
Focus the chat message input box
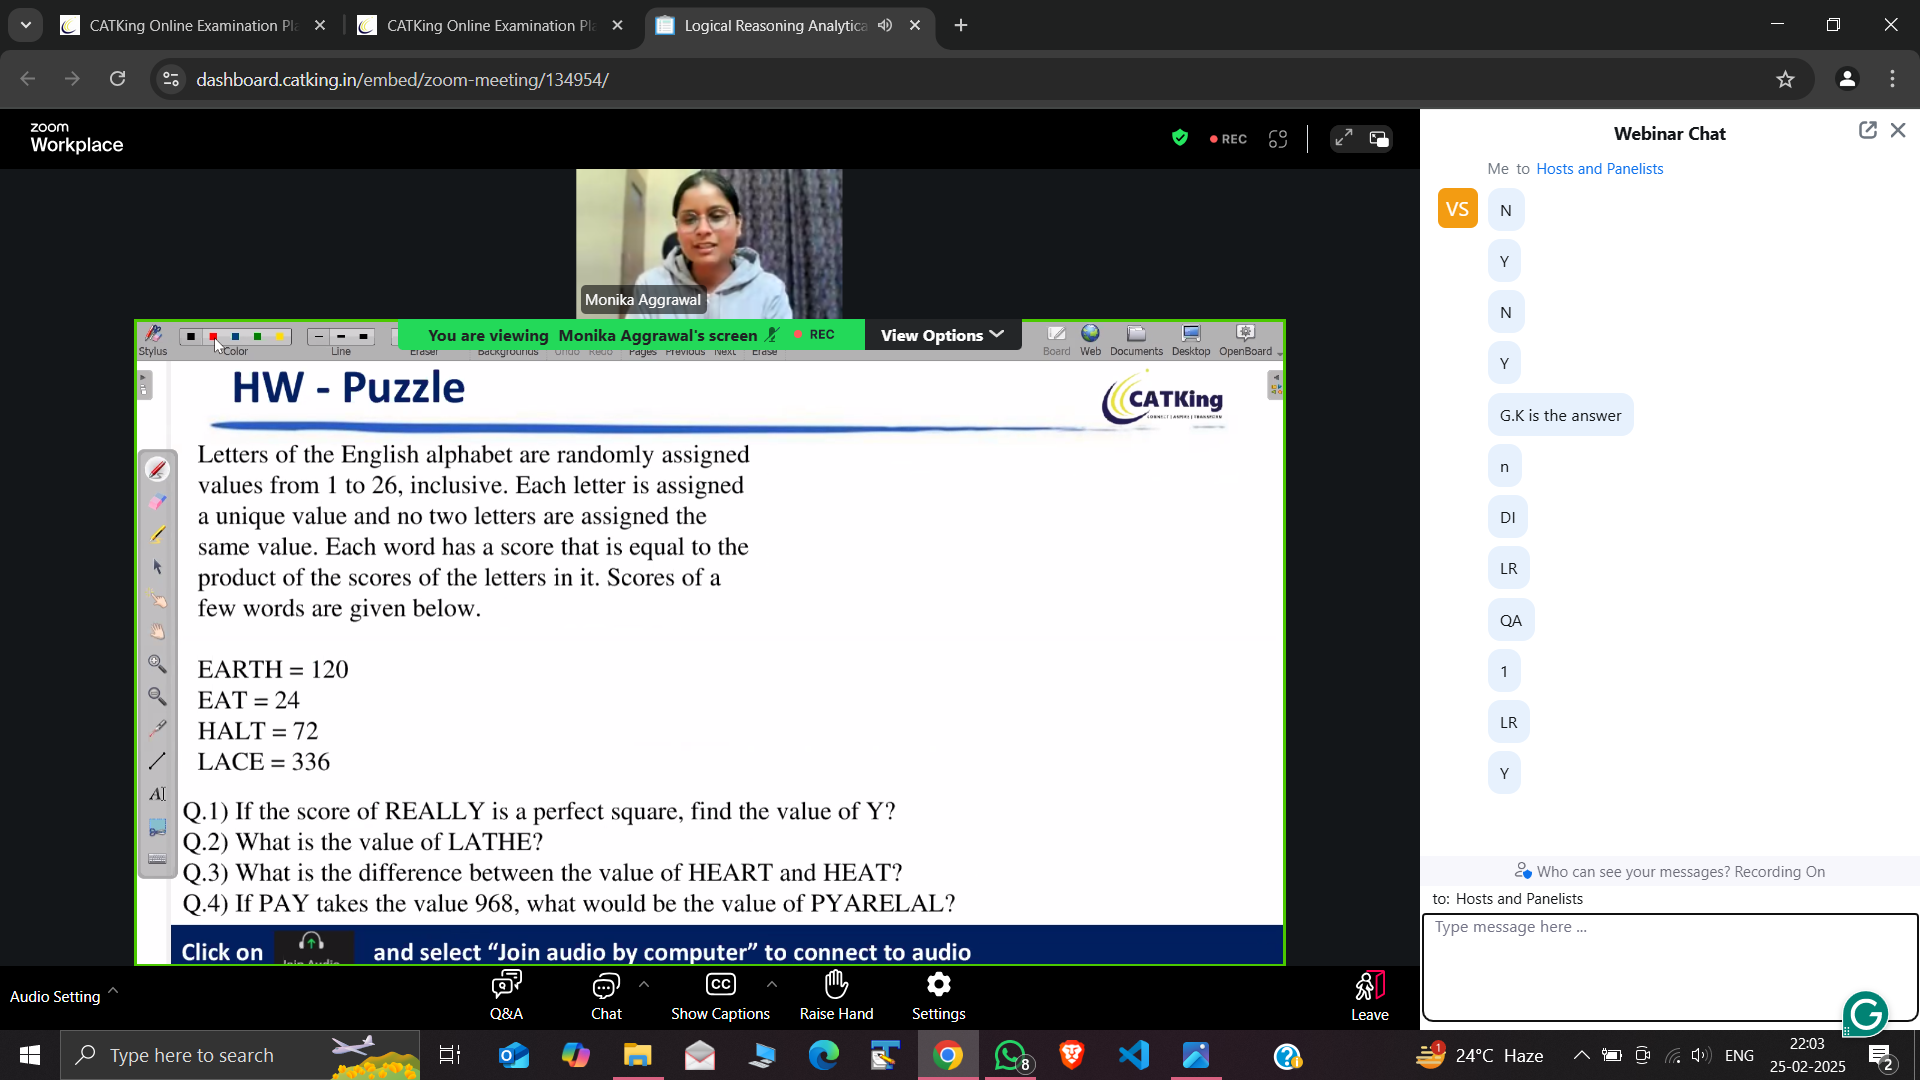[1669, 967]
